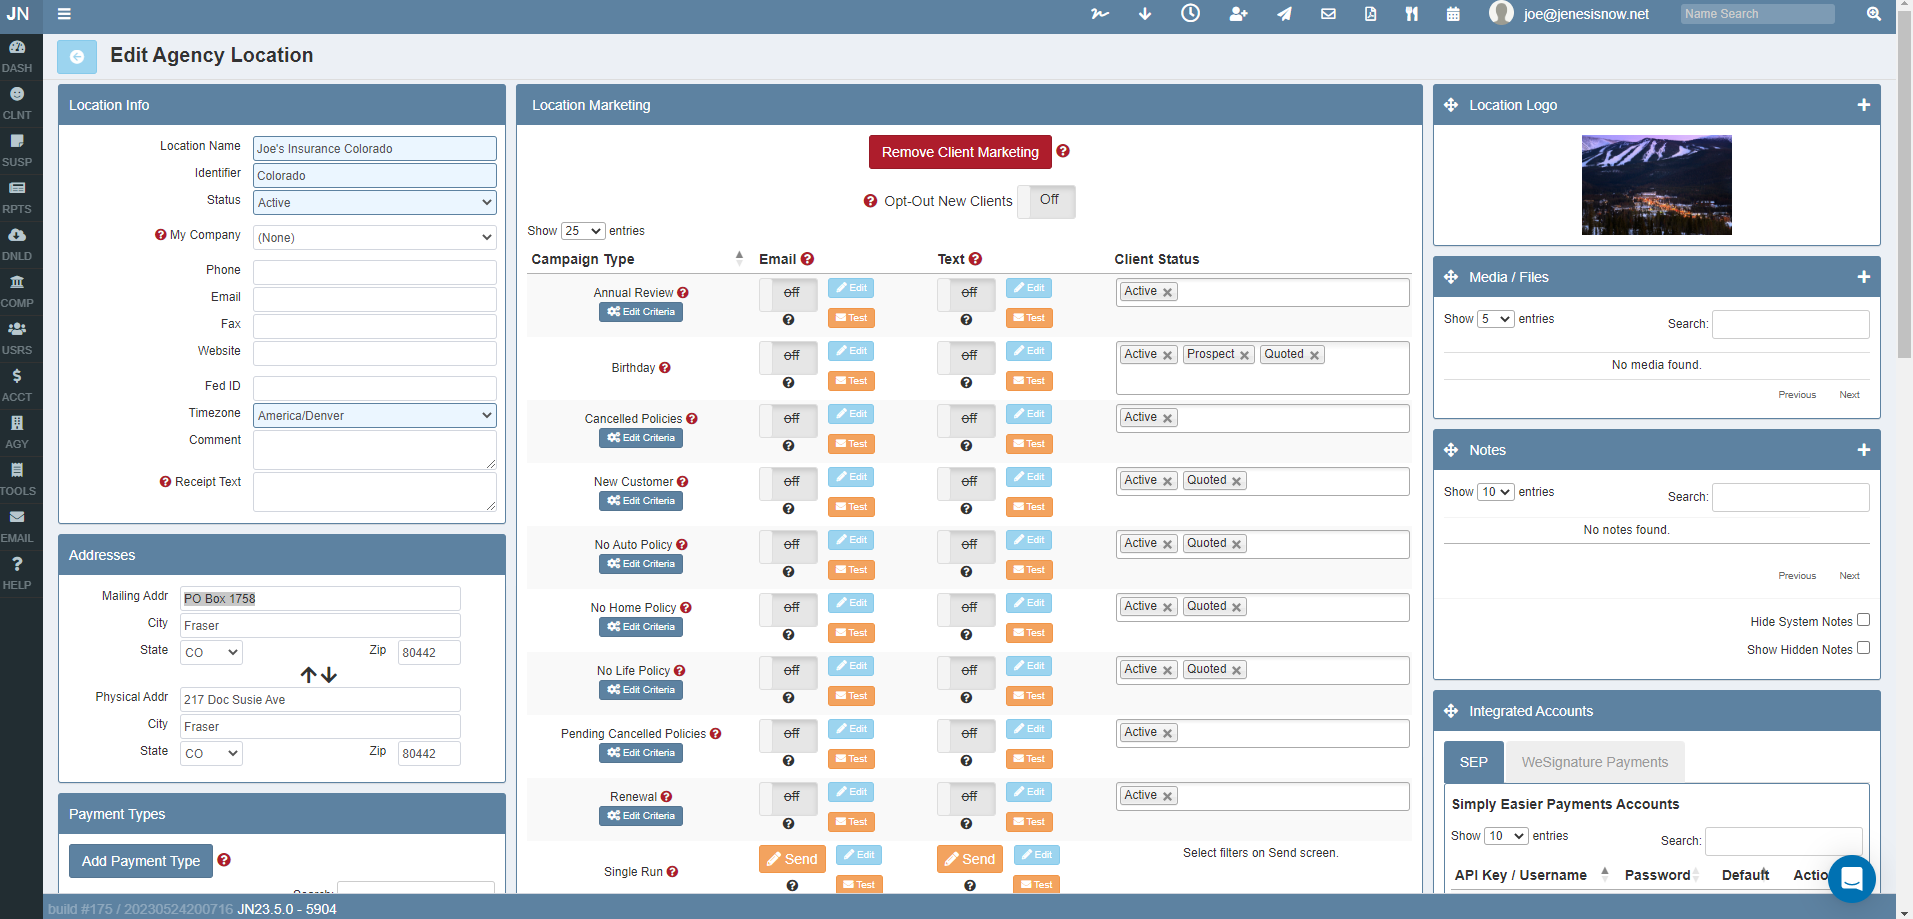Change Location Marketing show entries dropdown
The width and height of the screenshot is (1913, 919).
[x=583, y=231]
